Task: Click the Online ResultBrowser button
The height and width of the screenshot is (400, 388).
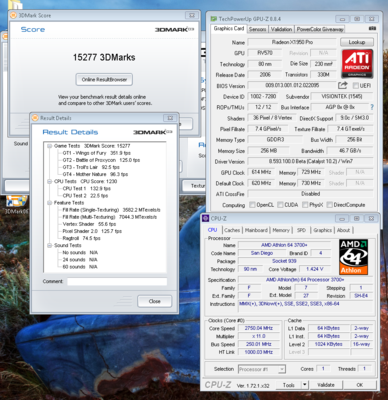Action: (x=104, y=79)
